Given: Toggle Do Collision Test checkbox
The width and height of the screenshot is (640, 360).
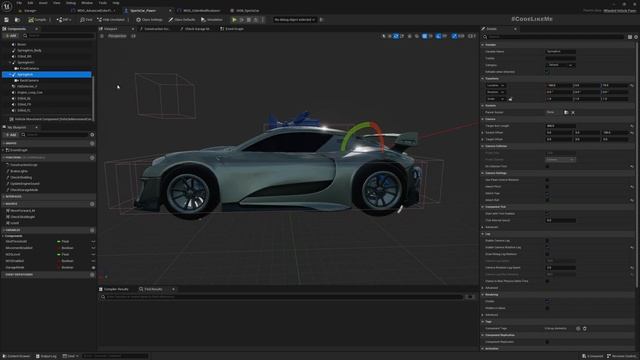Looking at the screenshot, I should (547, 166).
